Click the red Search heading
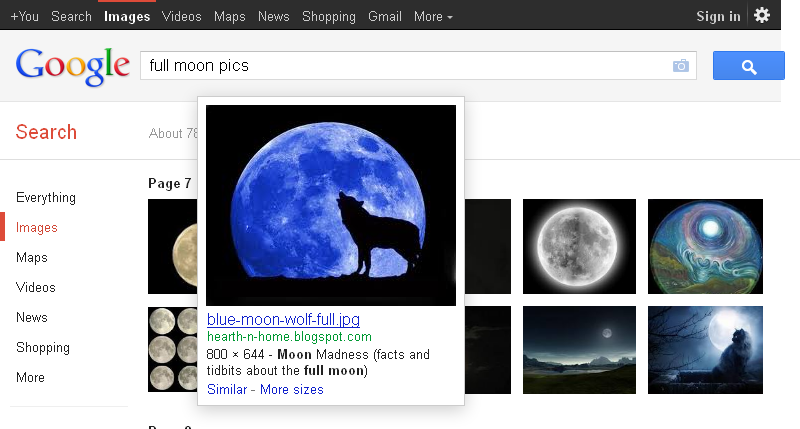Screen dimensions: 800x429 click(46, 132)
